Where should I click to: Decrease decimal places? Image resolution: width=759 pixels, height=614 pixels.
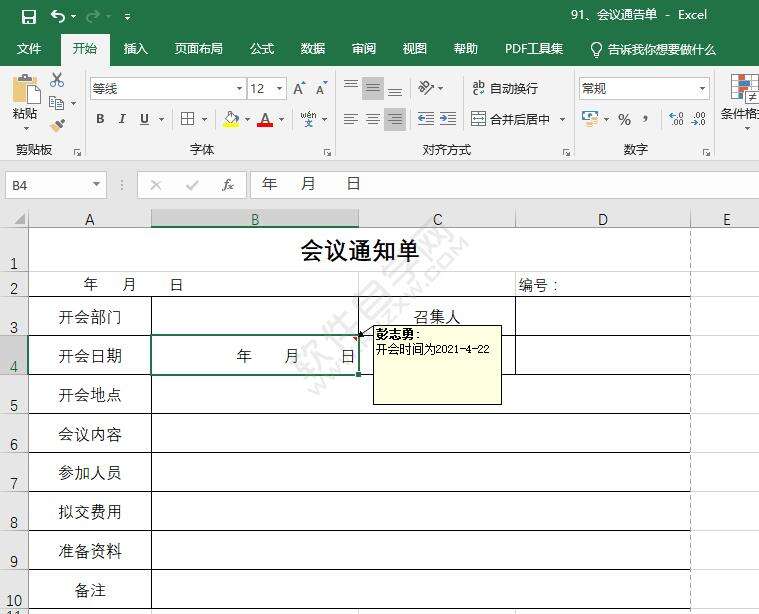pos(698,119)
